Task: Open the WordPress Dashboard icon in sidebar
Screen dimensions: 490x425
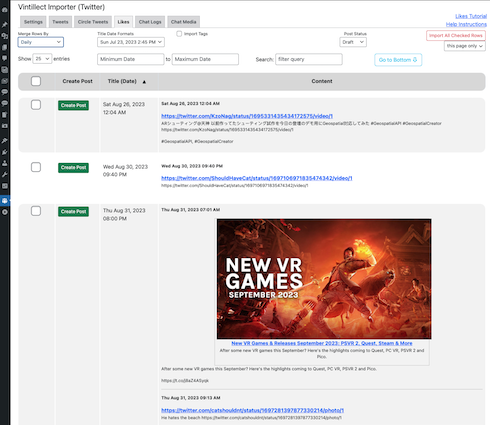Action: [5, 10]
